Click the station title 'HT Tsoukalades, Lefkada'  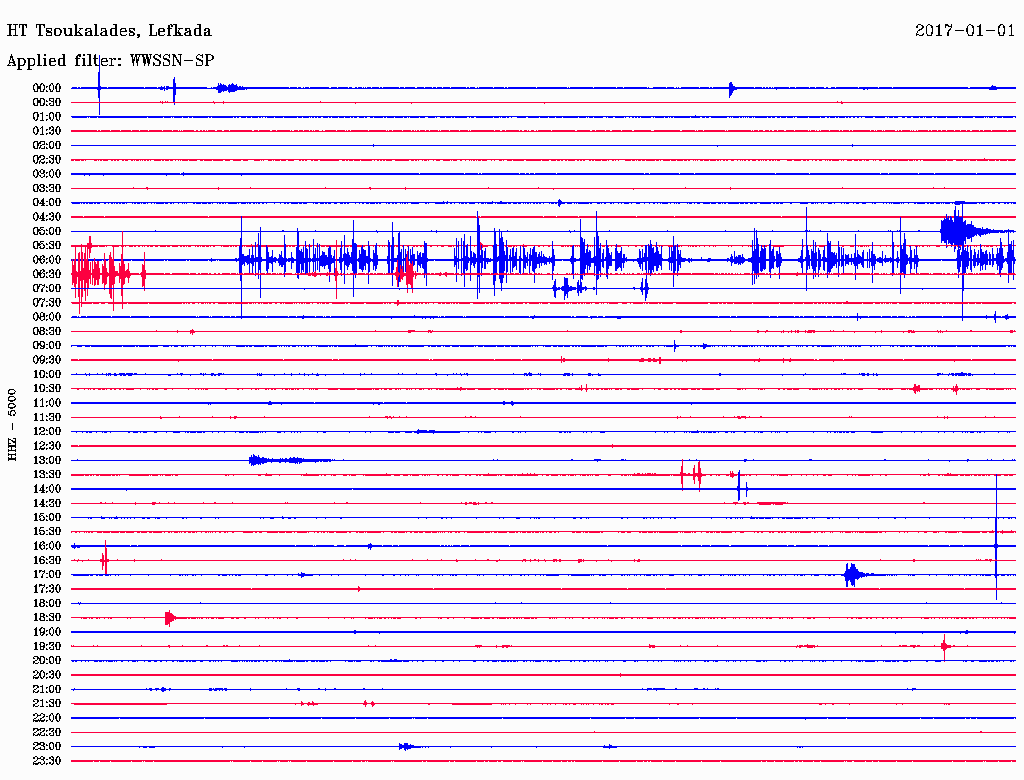click(109, 31)
